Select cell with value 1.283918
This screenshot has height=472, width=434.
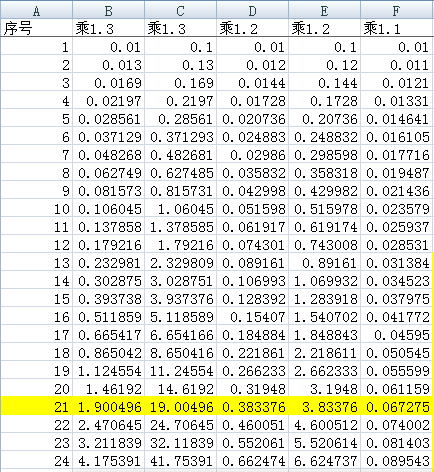click(324, 299)
